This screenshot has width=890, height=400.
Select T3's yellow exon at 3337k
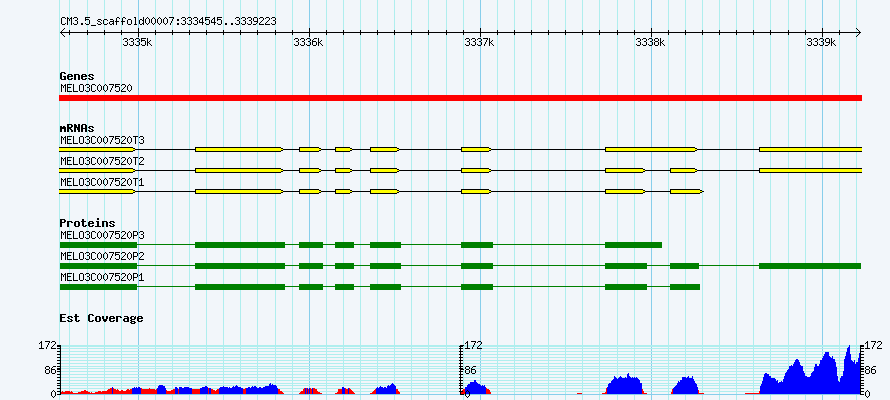(476, 149)
